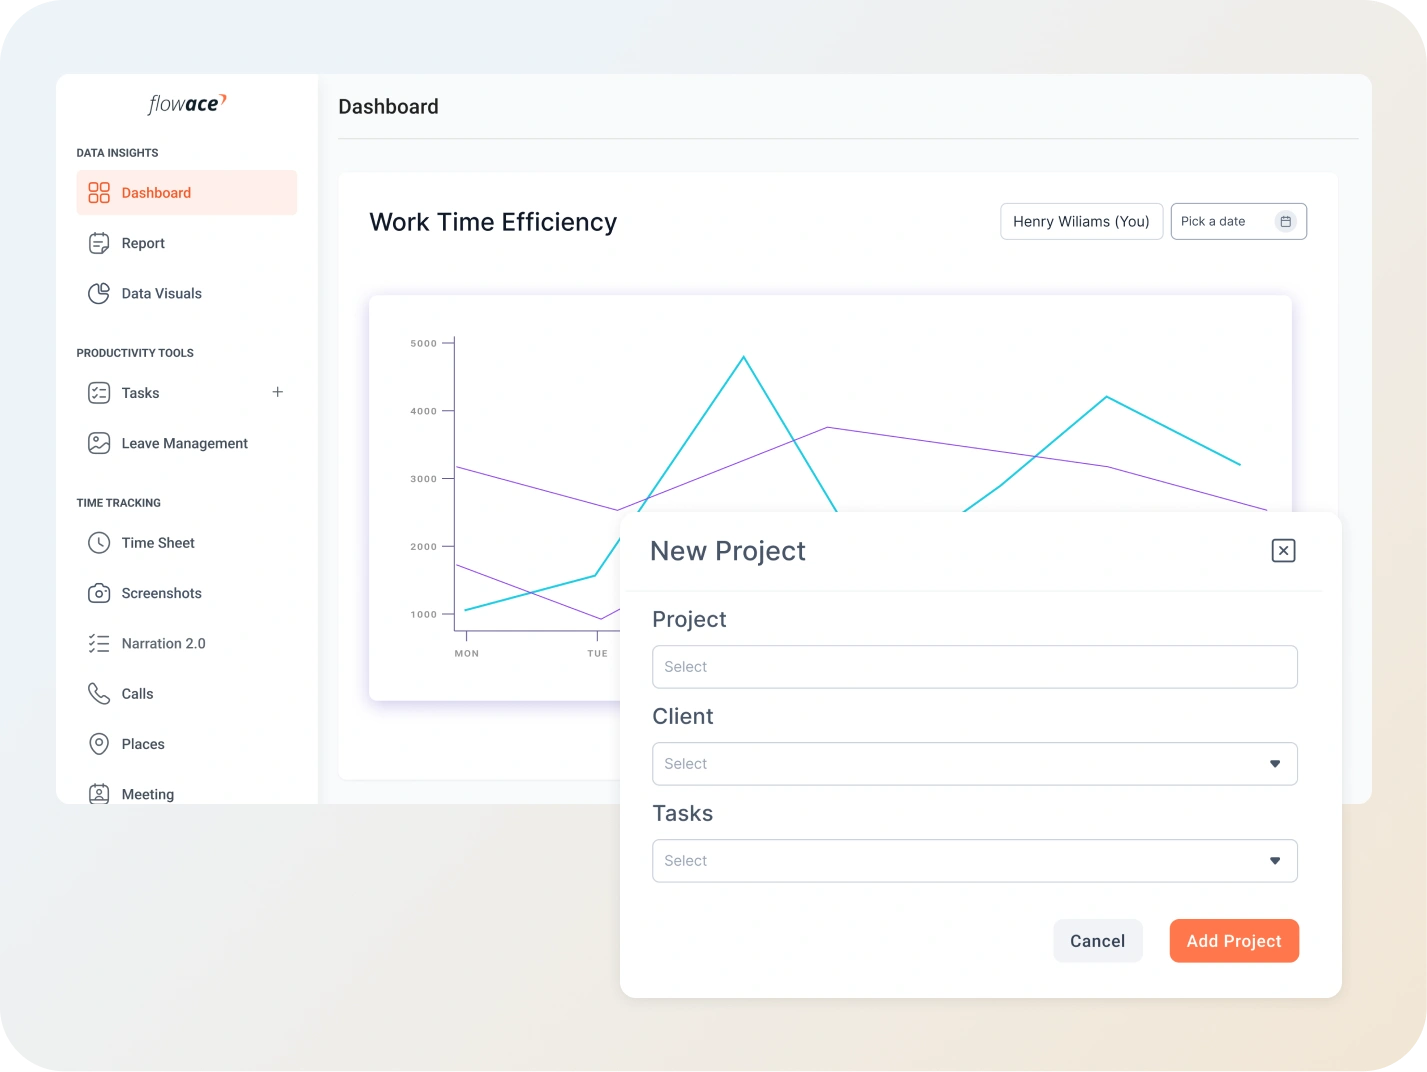Click the Data Visuals pie chart icon

click(x=99, y=293)
